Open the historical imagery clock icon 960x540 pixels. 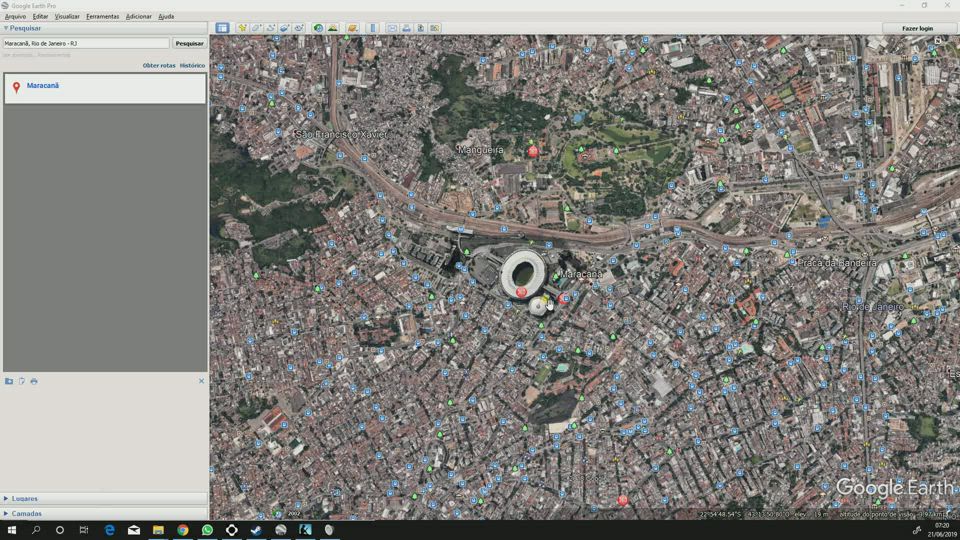pos(318,28)
